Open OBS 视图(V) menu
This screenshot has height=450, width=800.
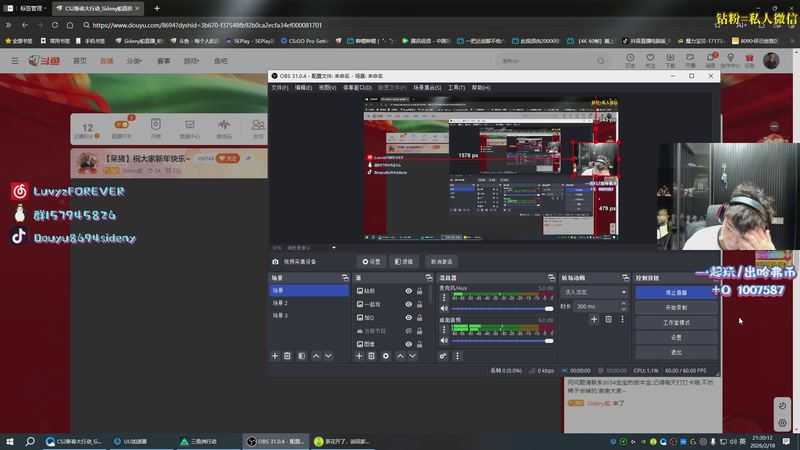point(327,88)
